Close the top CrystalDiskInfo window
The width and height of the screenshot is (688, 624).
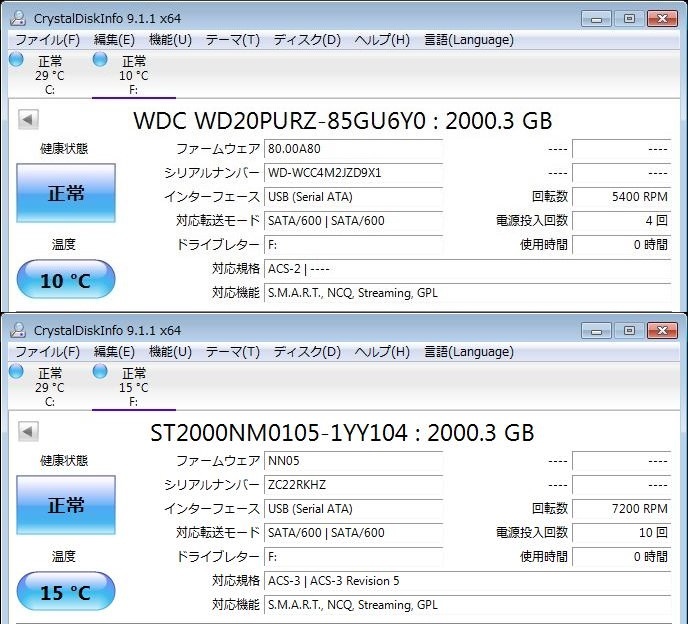tap(663, 19)
